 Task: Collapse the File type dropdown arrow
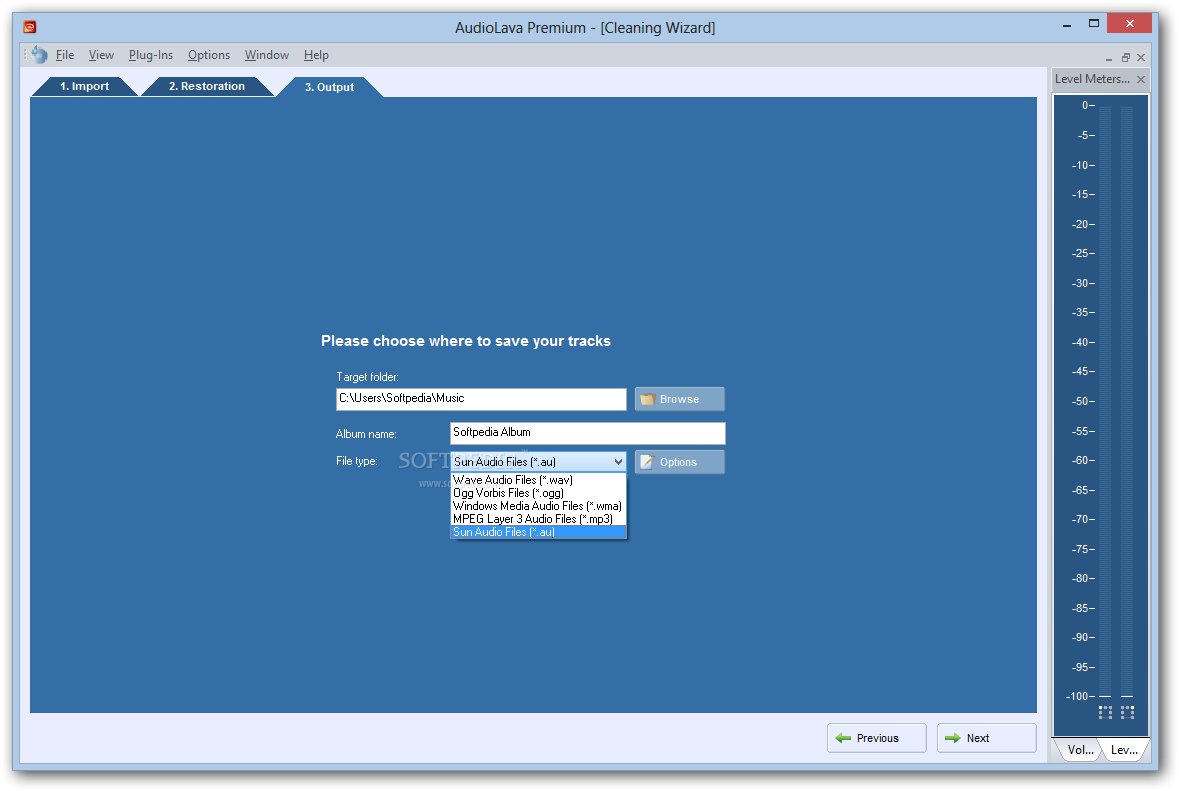click(618, 462)
